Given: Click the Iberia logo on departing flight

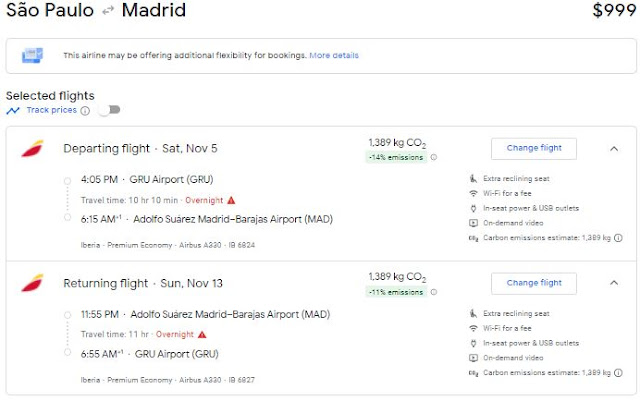Looking at the screenshot, I should coord(32,149).
